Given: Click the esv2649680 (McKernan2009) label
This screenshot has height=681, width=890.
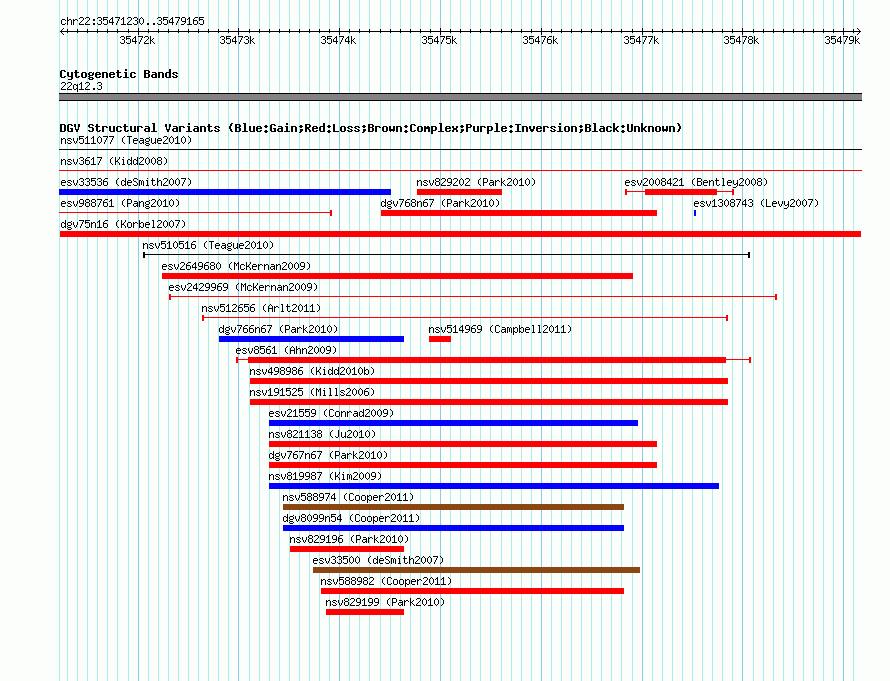Looking at the screenshot, I should coord(236,266).
